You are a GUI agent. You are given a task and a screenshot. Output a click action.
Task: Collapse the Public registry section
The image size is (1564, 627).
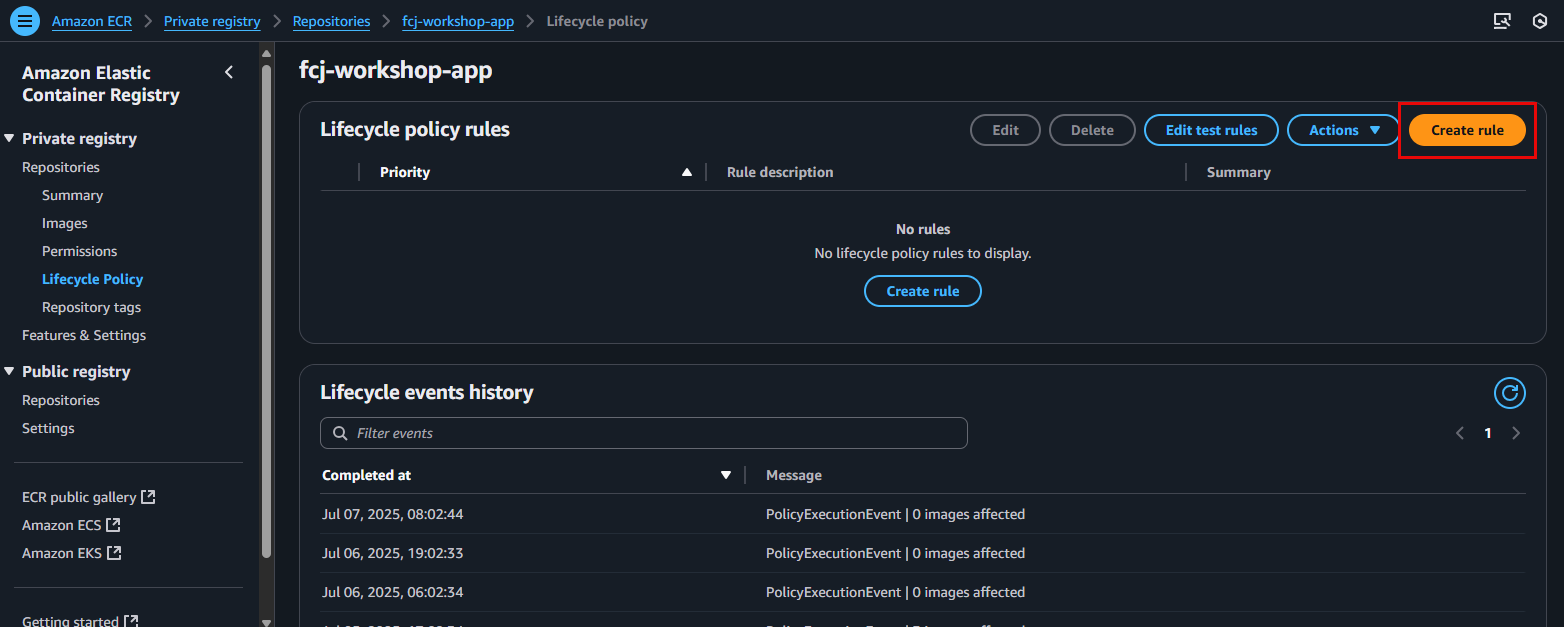click(x=10, y=372)
